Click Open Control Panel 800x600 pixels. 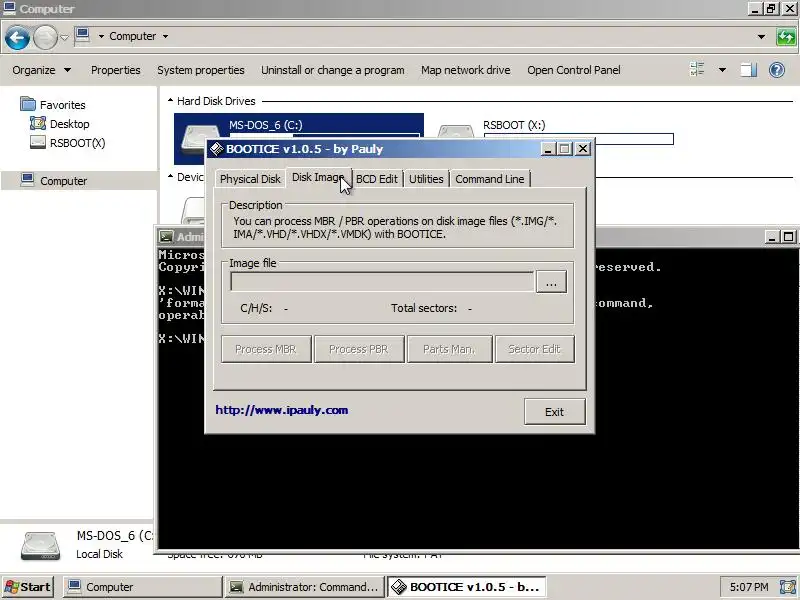573,70
